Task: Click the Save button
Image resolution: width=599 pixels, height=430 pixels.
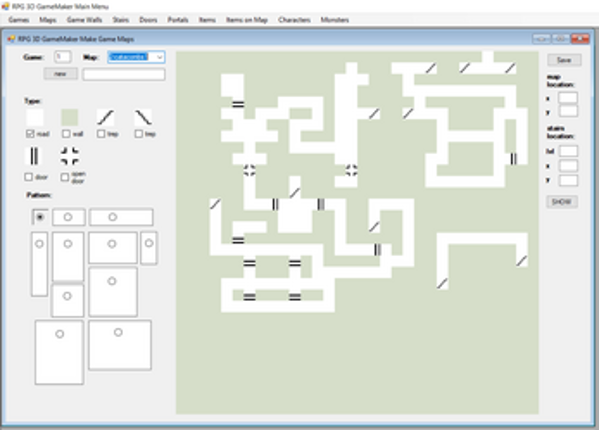Action: [x=564, y=60]
